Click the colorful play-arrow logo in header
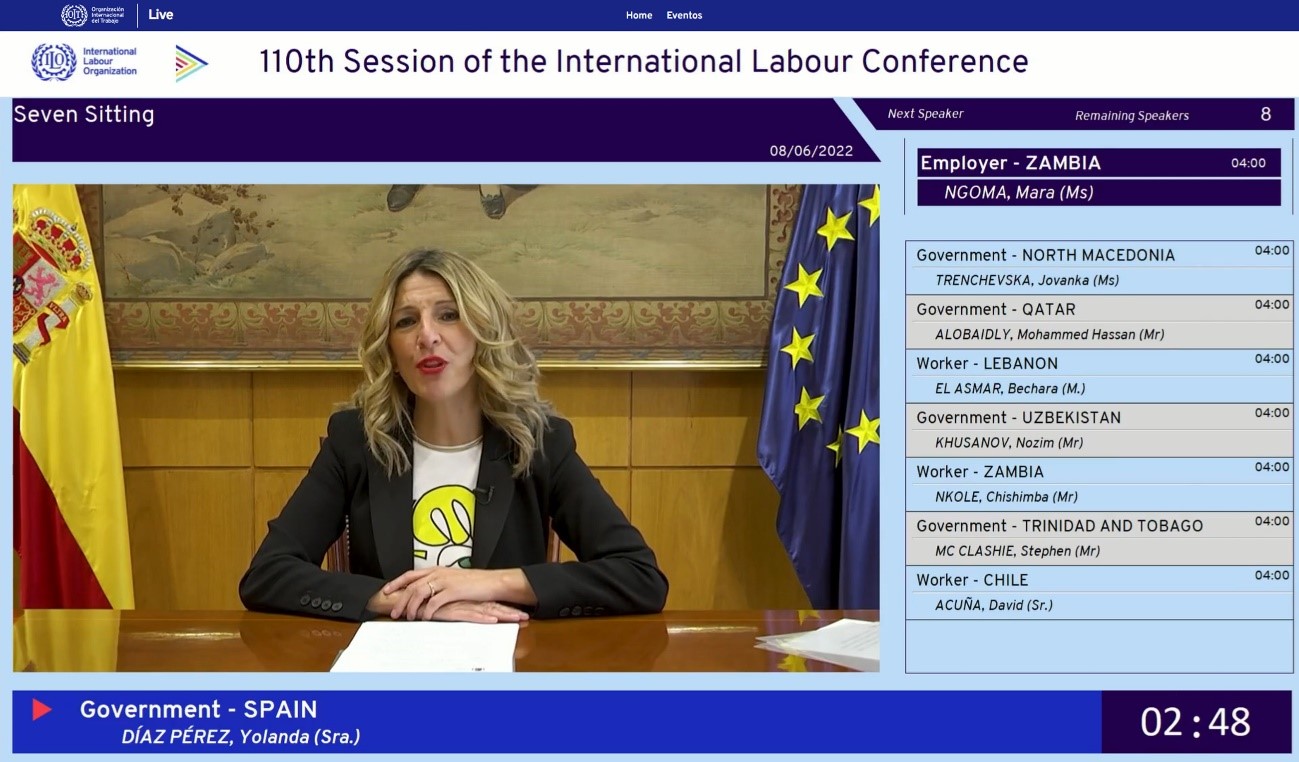Viewport: 1299px width, 762px height. click(191, 63)
